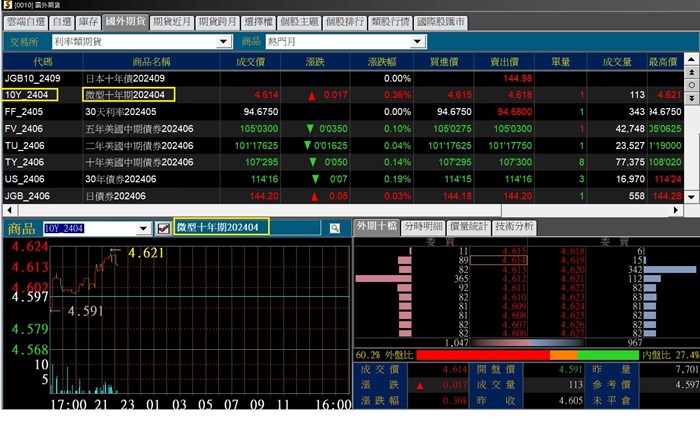The height and width of the screenshot is (424, 700).
Task: Open the 選擇權 tab
Action: pyautogui.click(x=258, y=20)
